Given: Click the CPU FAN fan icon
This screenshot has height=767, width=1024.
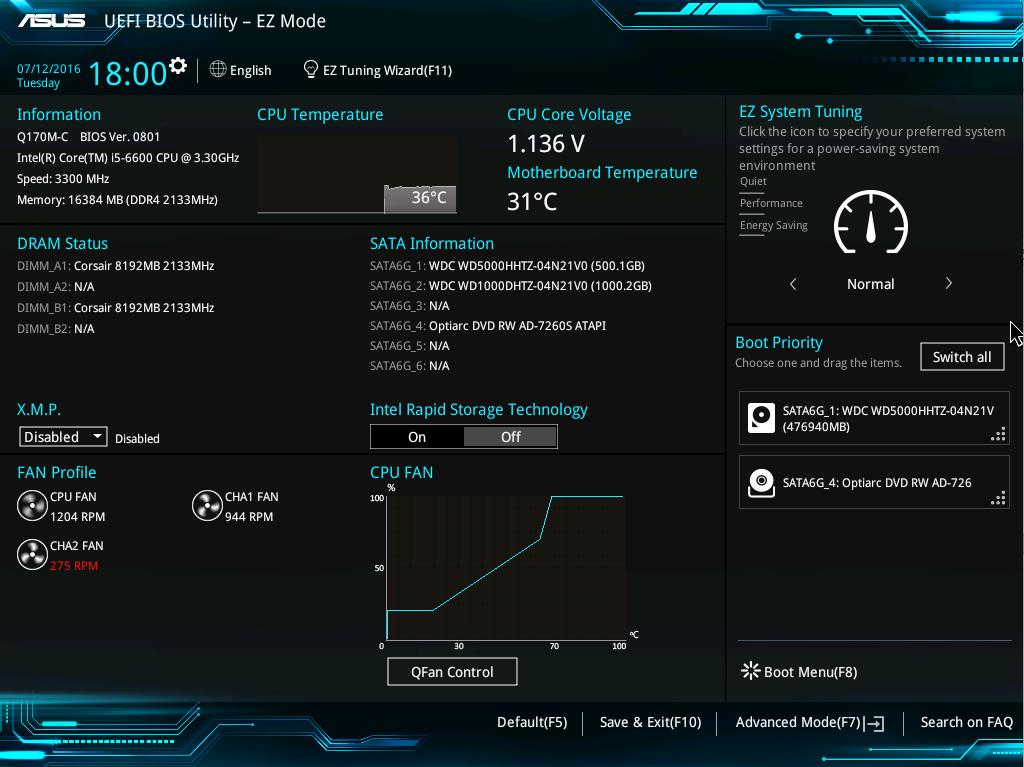Looking at the screenshot, I should 32,506.
